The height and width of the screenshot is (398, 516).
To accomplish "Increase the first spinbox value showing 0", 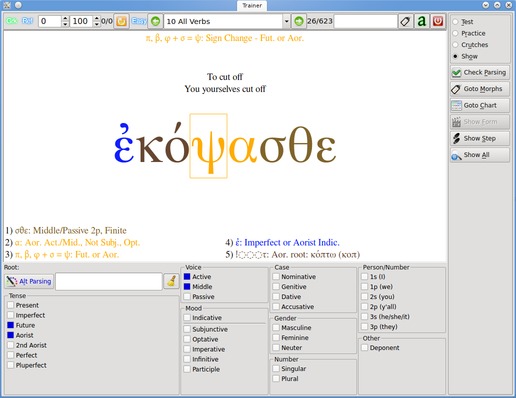I will point(65,18).
